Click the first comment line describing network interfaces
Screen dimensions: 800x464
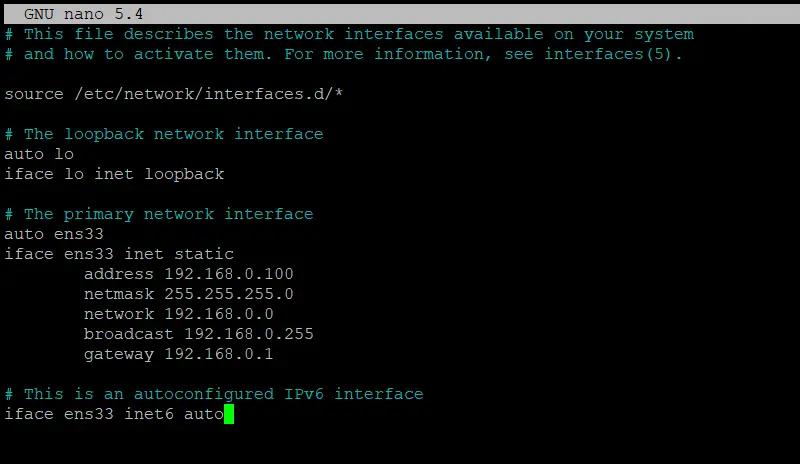(349, 34)
